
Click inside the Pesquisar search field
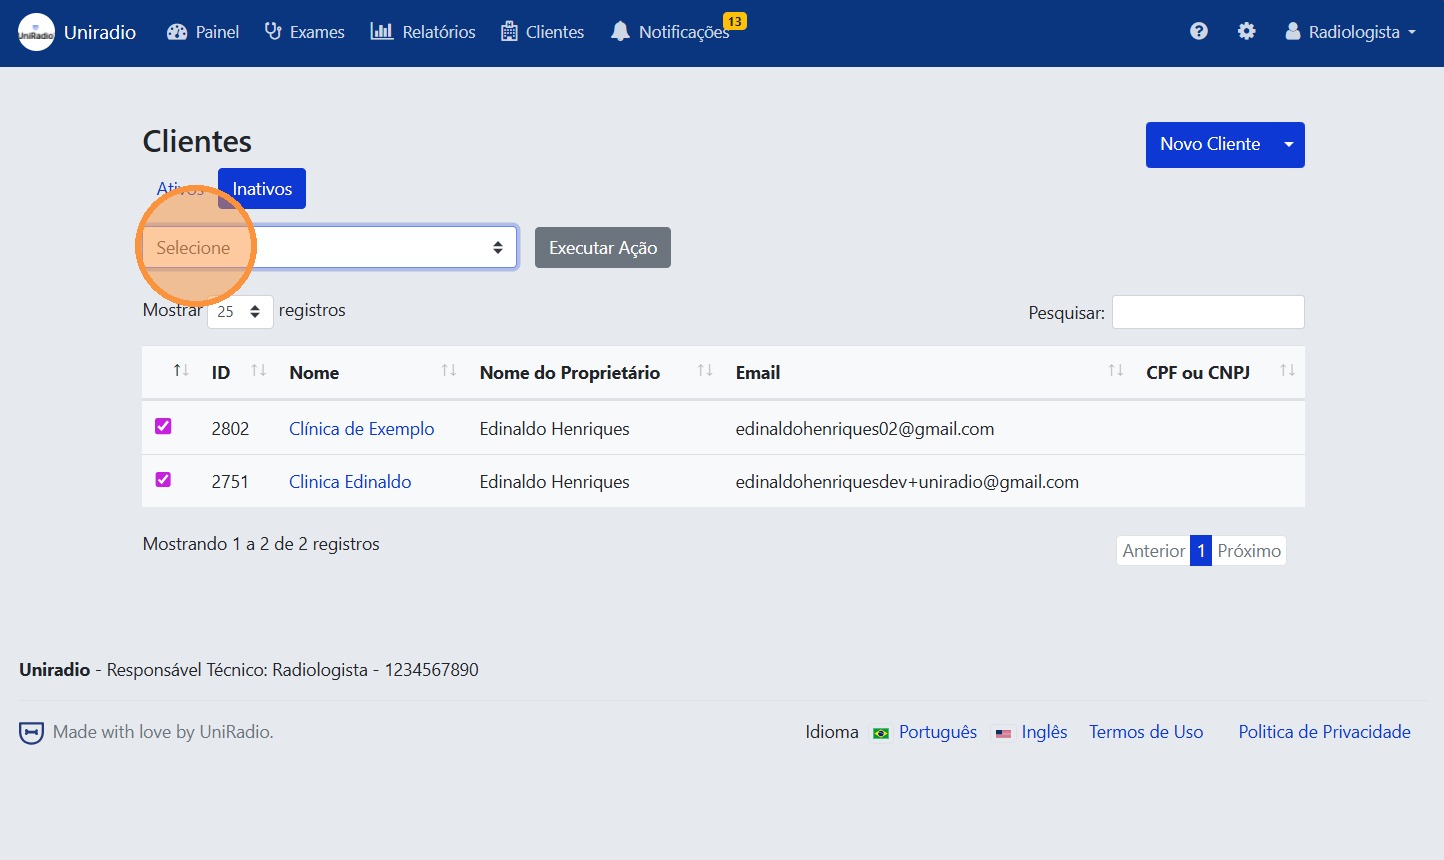pyautogui.click(x=1207, y=311)
